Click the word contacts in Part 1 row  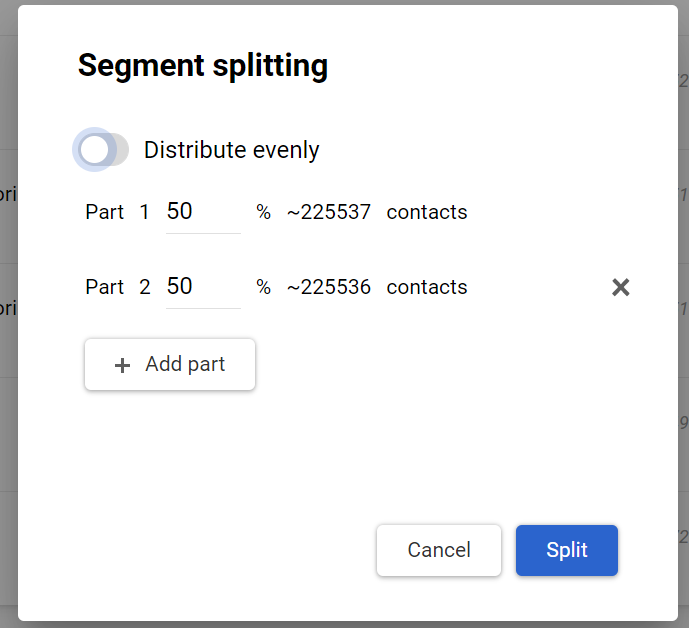pyautogui.click(x=427, y=212)
